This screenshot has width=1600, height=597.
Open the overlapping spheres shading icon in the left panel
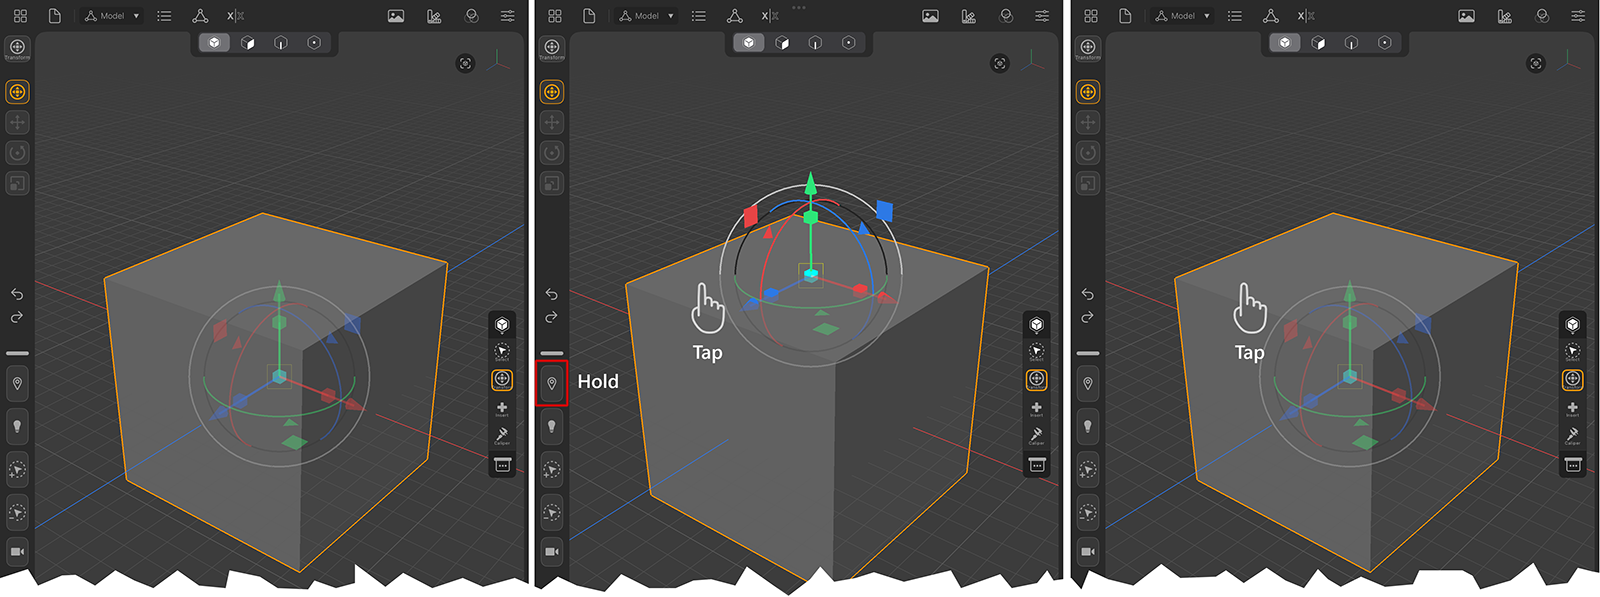472,16
